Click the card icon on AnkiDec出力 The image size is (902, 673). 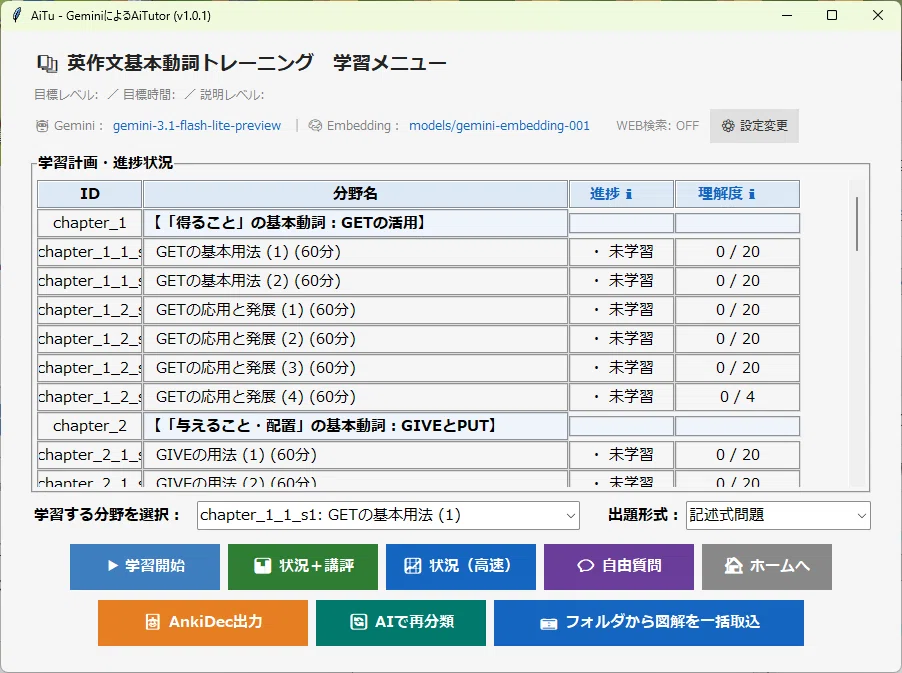point(152,622)
